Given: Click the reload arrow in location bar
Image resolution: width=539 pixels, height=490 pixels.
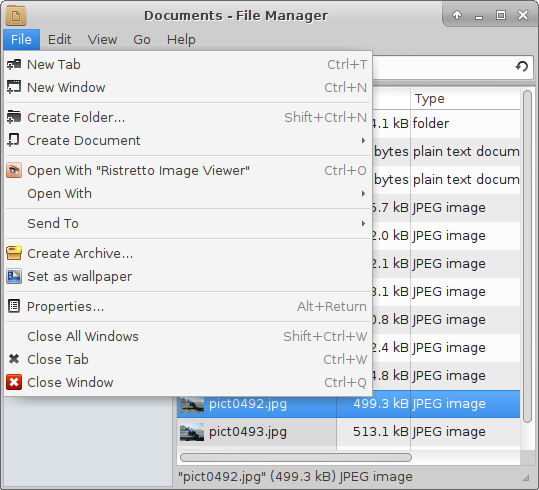Looking at the screenshot, I should [522, 66].
